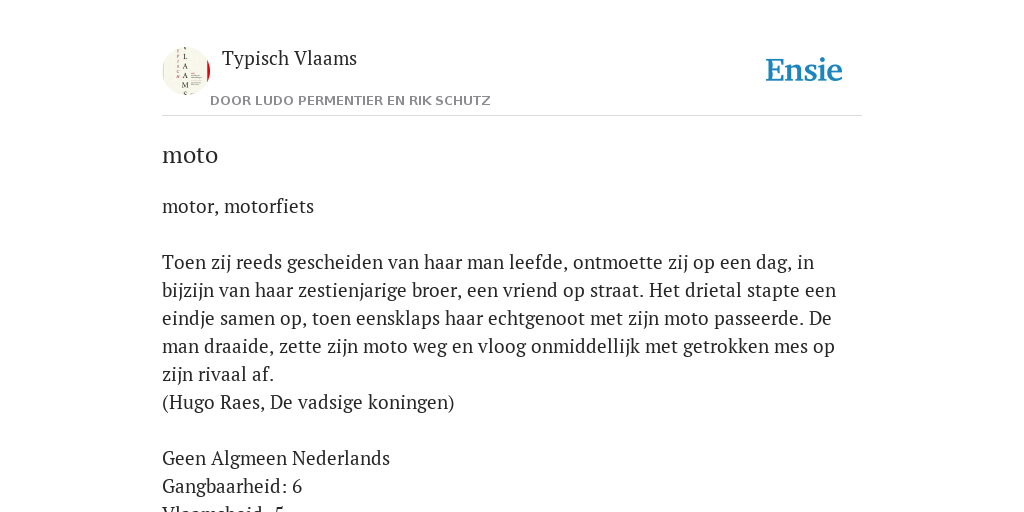Open the Ensie logo link
Screen dimensions: 1024x512
coord(803,70)
